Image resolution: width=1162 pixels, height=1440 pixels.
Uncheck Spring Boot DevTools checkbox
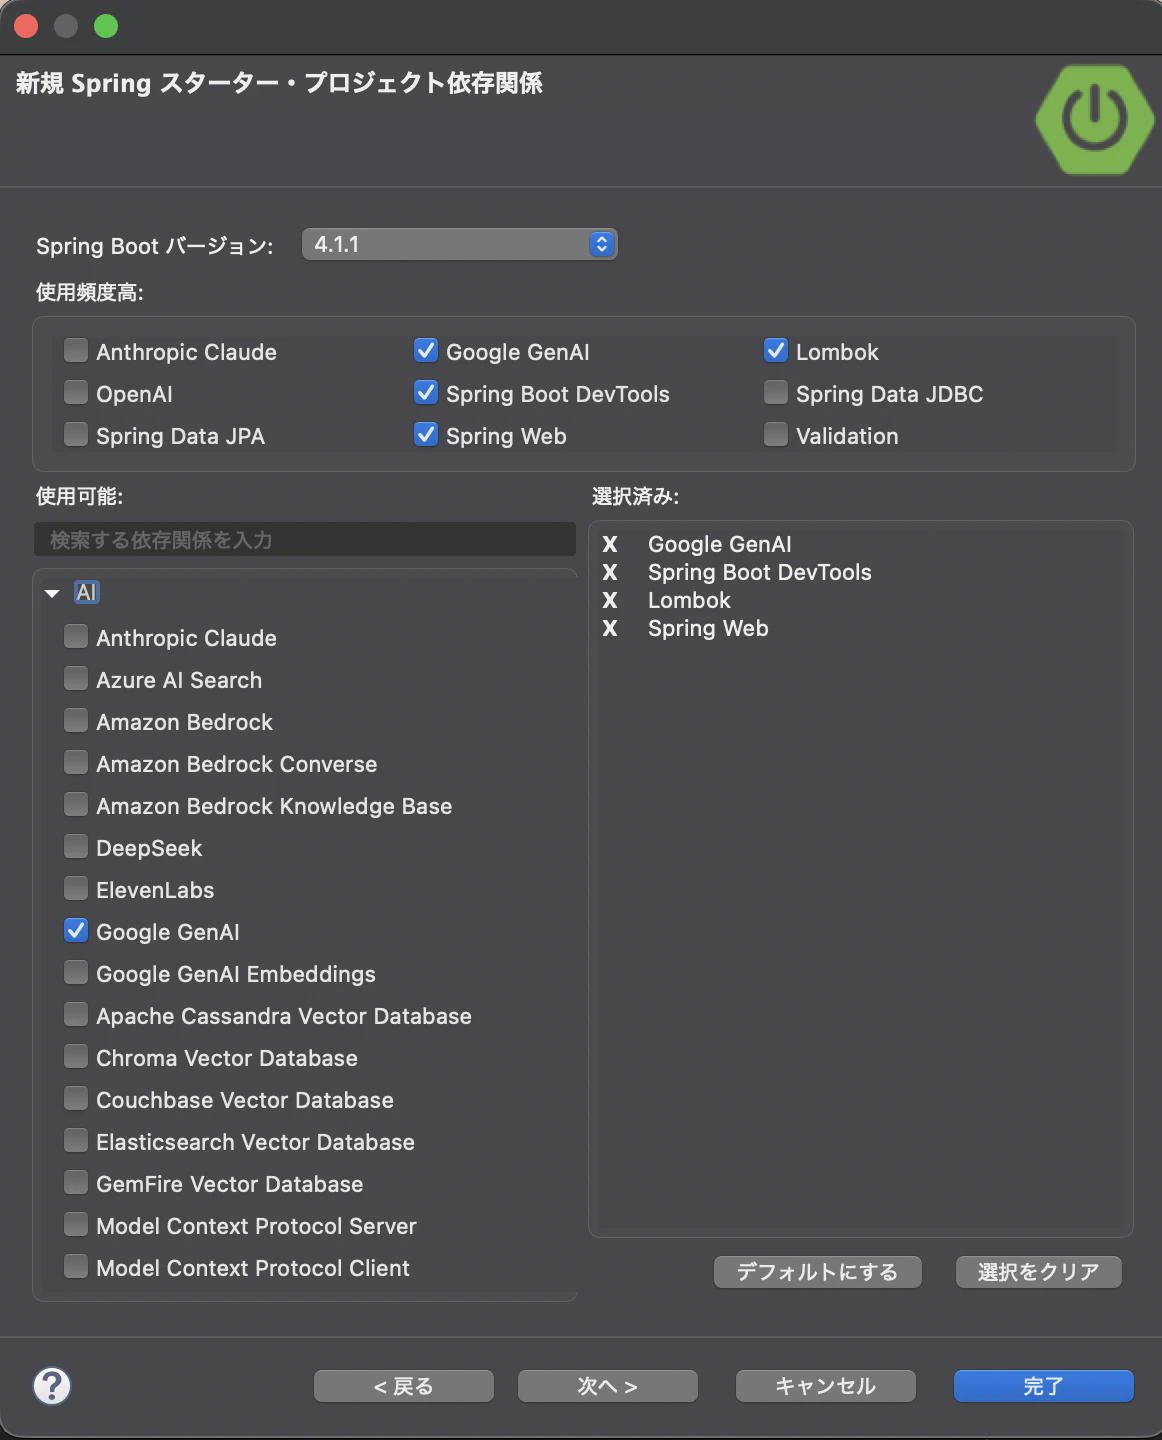426,392
